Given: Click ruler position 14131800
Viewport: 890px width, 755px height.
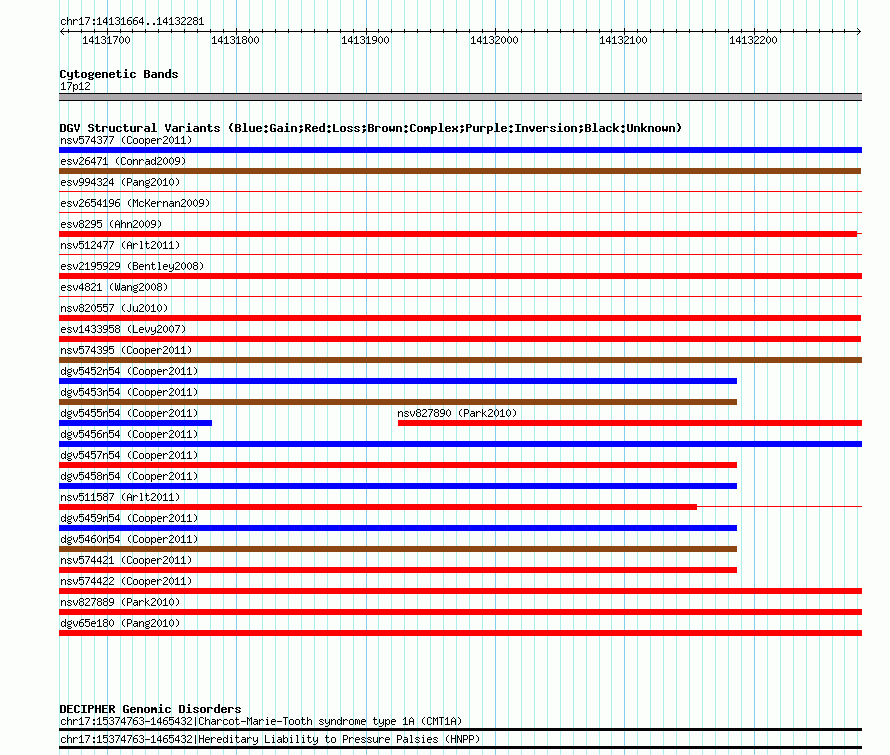Looking at the screenshot, I should pos(236,40).
